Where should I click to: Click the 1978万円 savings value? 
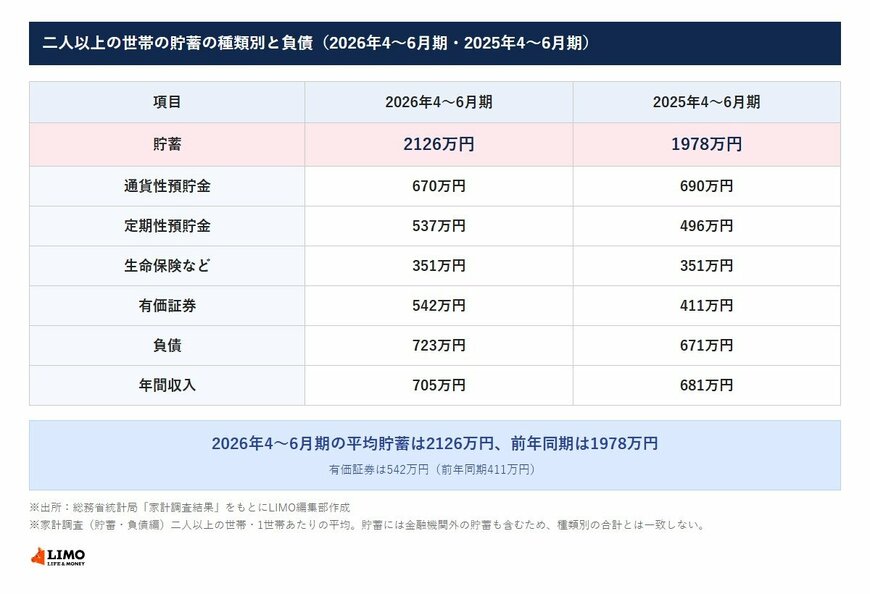[706, 144]
